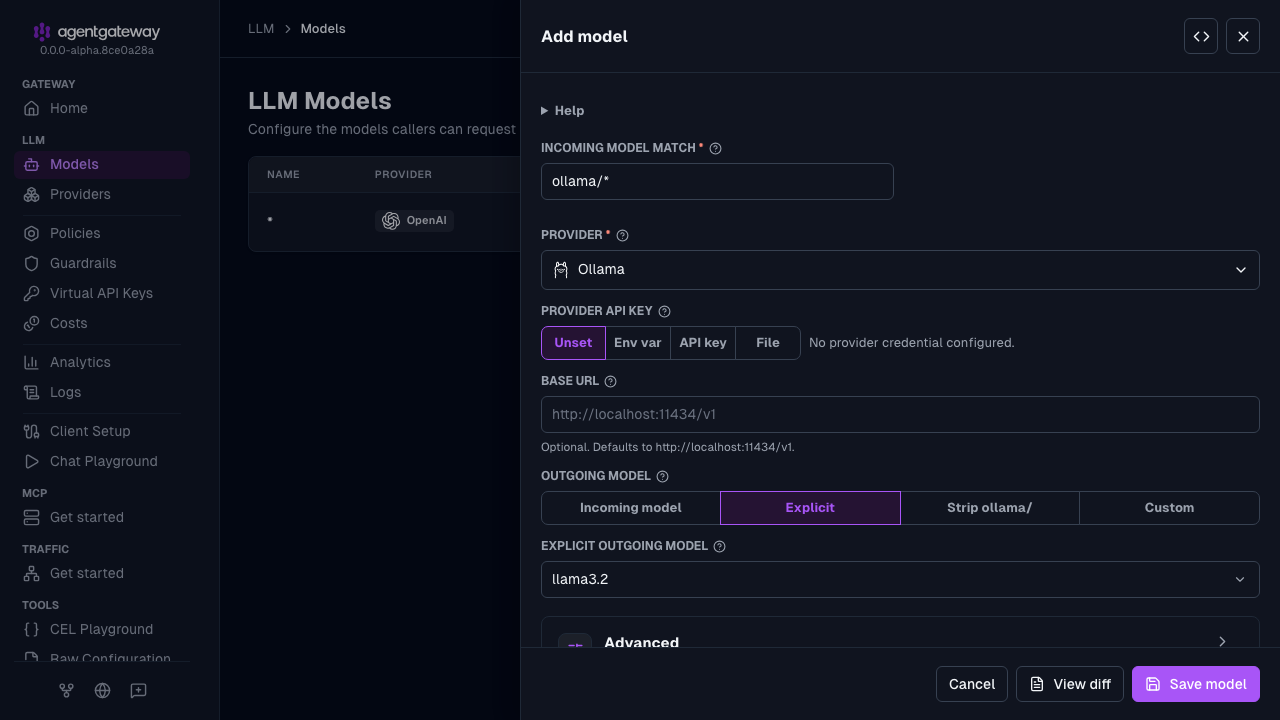The width and height of the screenshot is (1280, 720).
Task: Click the Base URL input field
Action: click(900, 414)
